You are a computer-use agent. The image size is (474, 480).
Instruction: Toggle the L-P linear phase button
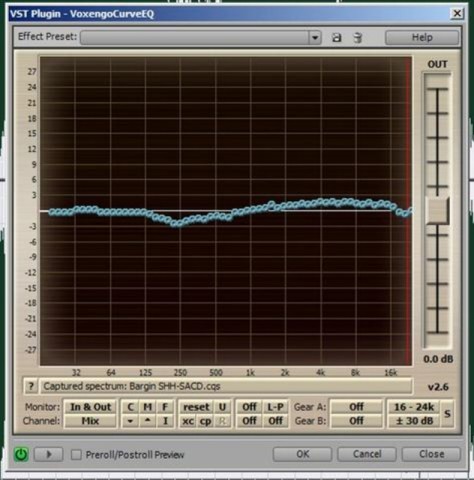click(x=275, y=407)
